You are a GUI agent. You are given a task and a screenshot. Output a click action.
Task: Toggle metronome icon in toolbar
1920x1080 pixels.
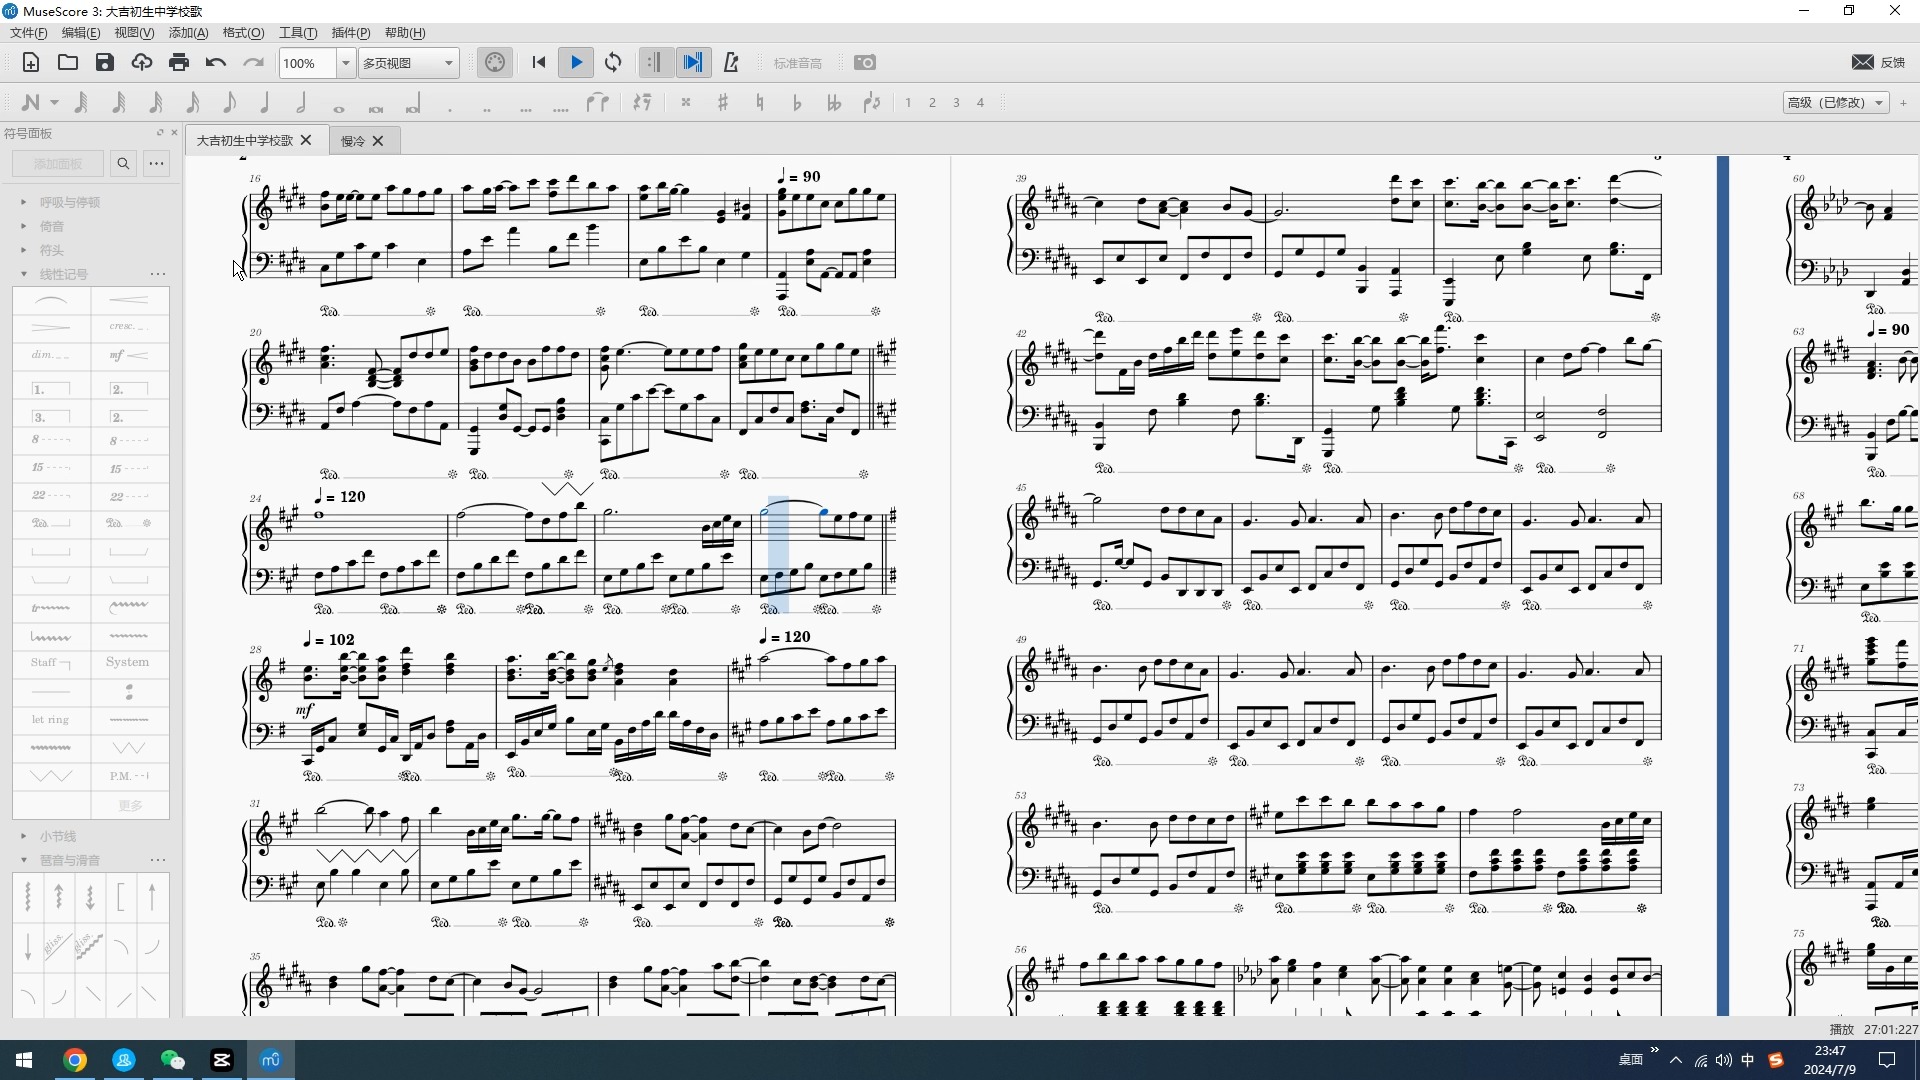[731, 63]
